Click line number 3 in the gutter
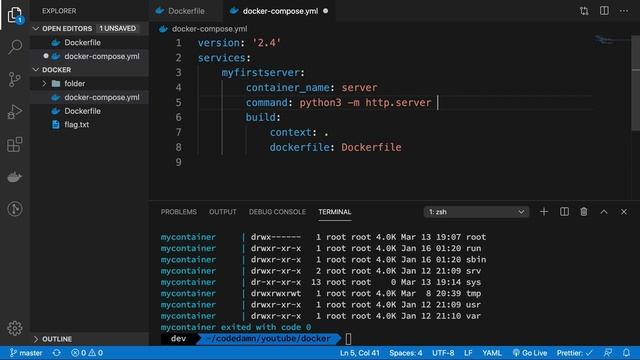 pos(178,73)
